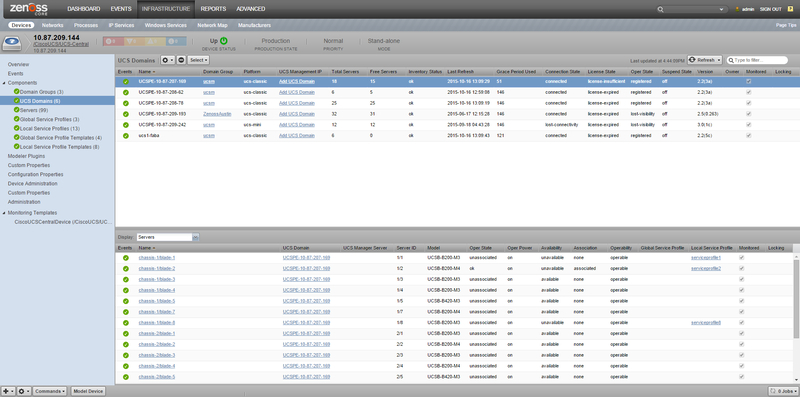Open the Advanced menu
This screenshot has height=397, width=800.
(x=251, y=9)
